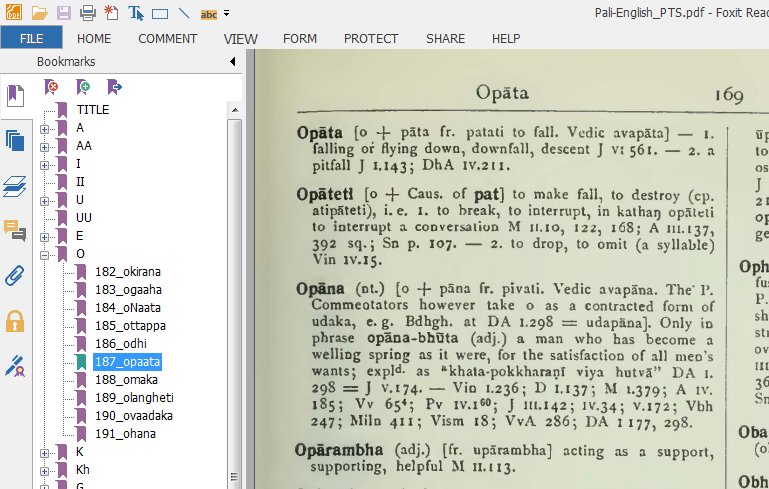Pick the Rectangle drawing tool
The width and height of the screenshot is (769, 489).
click(x=160, y=14)
